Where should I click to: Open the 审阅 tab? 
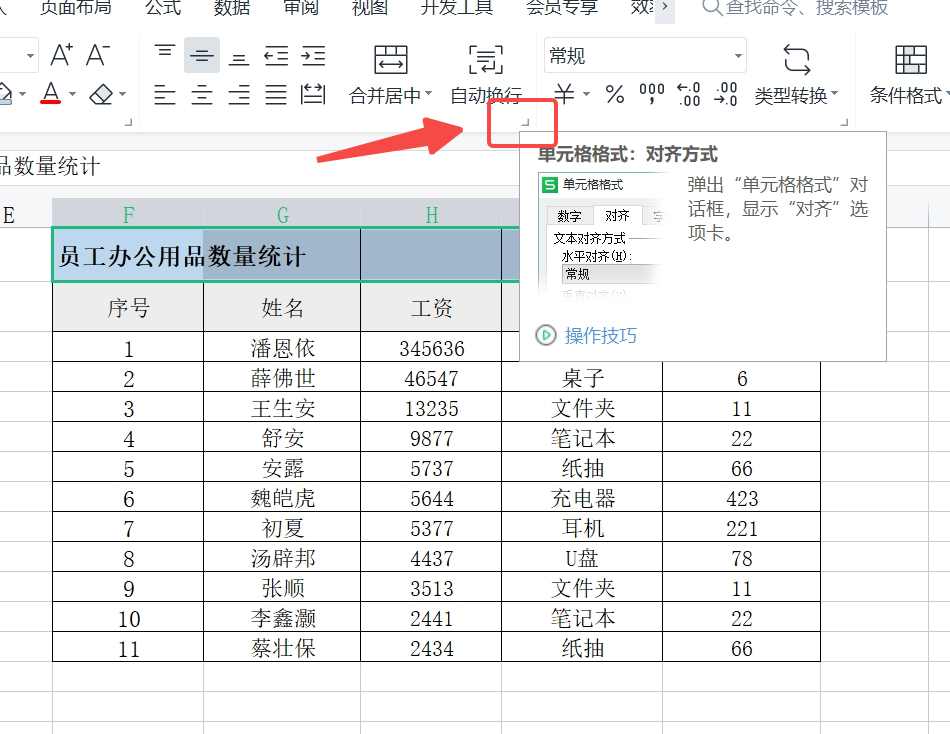pos(301,8)
